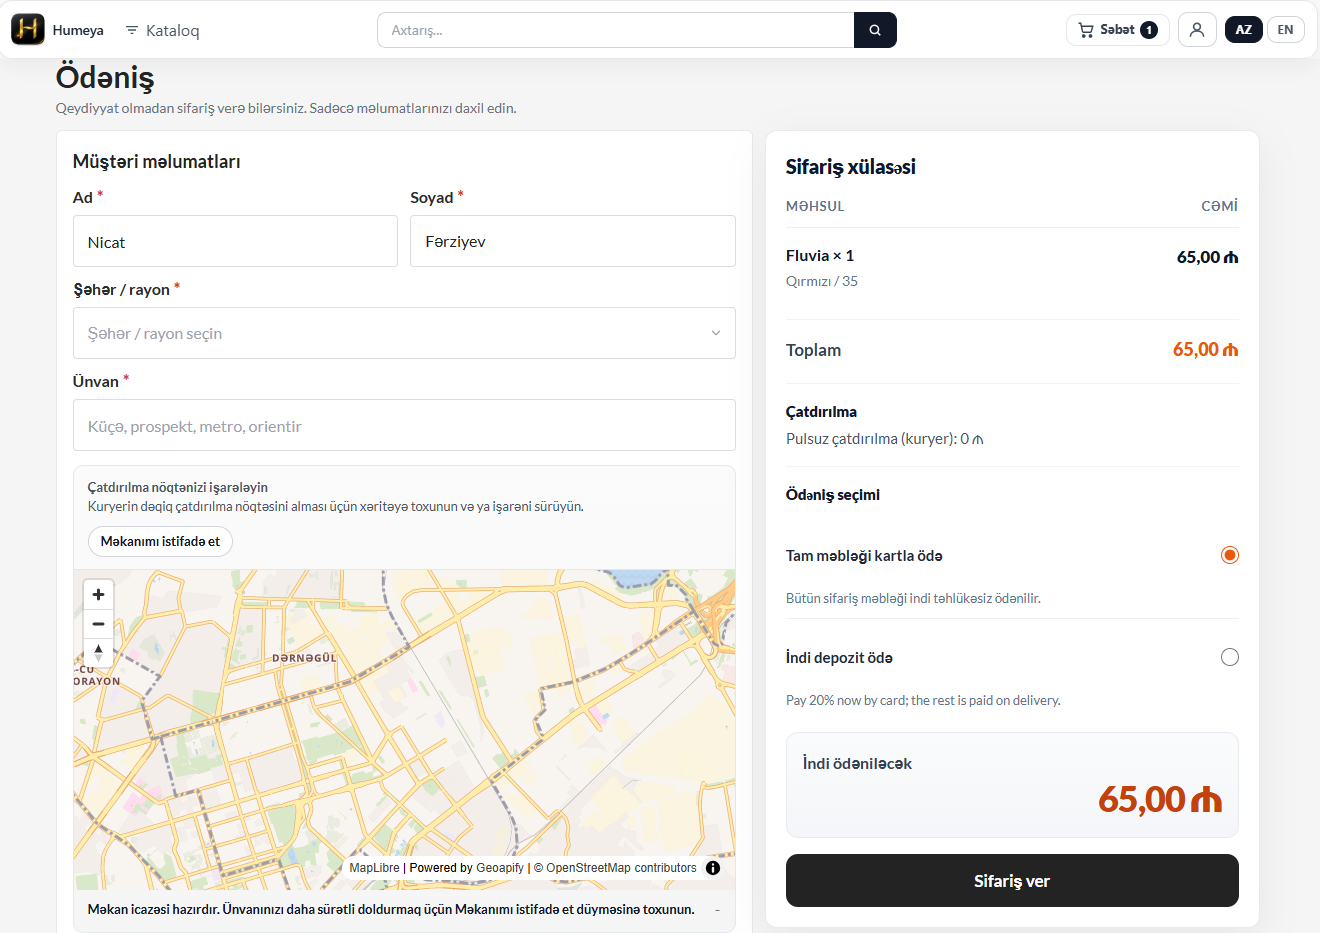Open the user account icon
The image size is (1320, 933).
tap(1196, 30)
